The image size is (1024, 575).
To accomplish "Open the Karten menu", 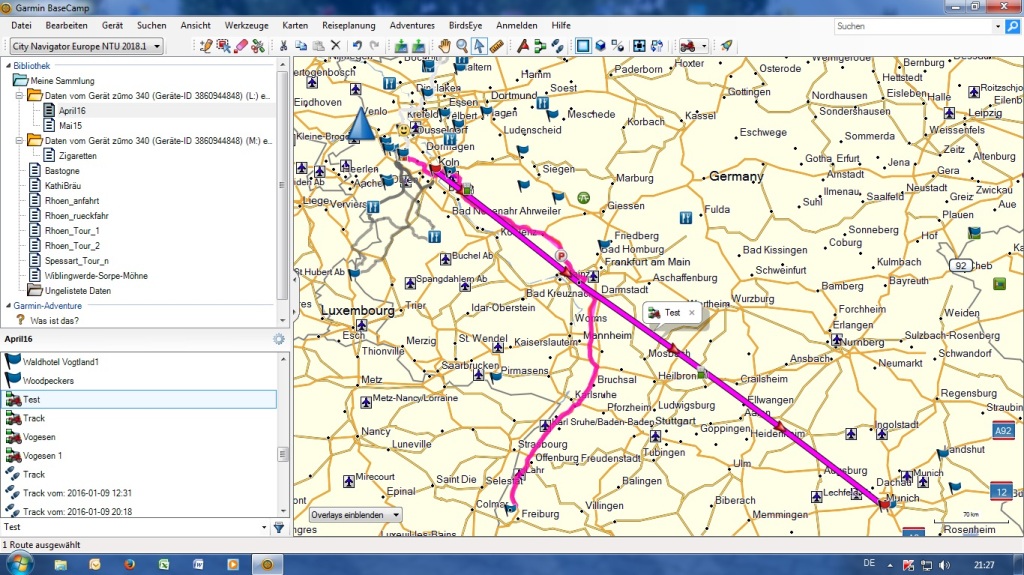I will (295, 24).
